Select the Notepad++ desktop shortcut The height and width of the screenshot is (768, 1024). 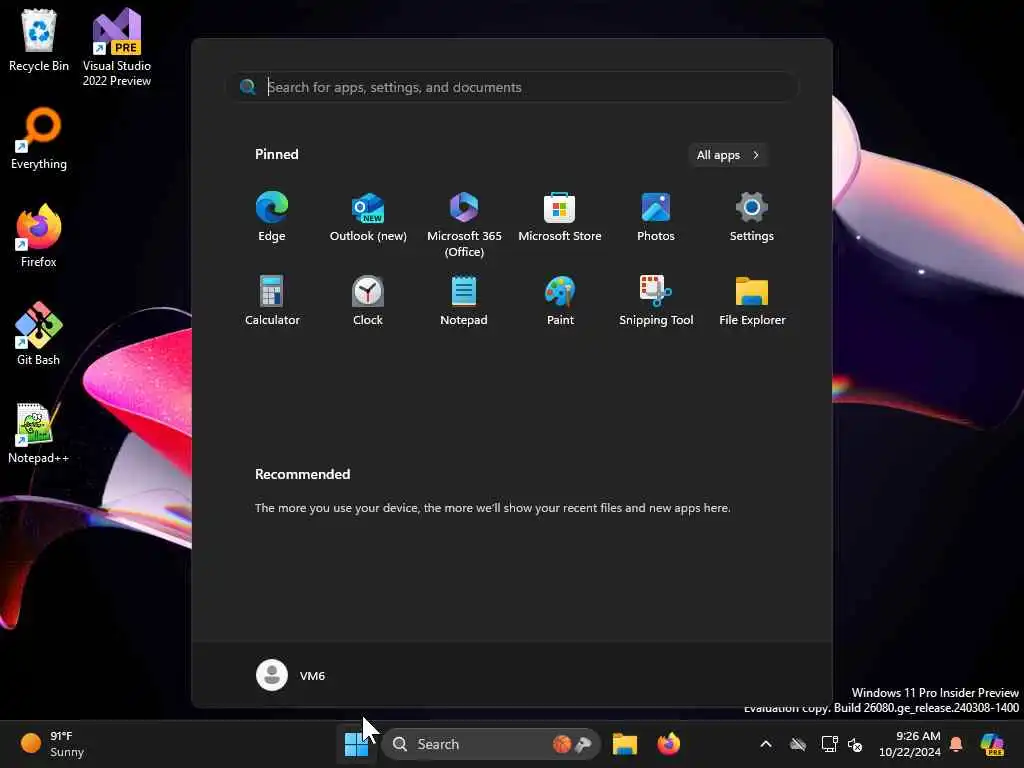pyautogui.click(x=39, y=432)
